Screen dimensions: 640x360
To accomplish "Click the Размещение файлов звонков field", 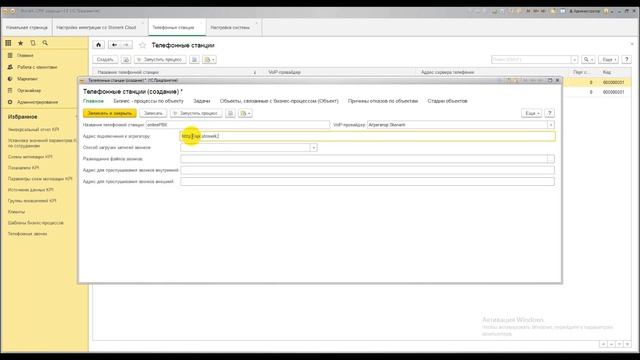I will tap(364, 159).
